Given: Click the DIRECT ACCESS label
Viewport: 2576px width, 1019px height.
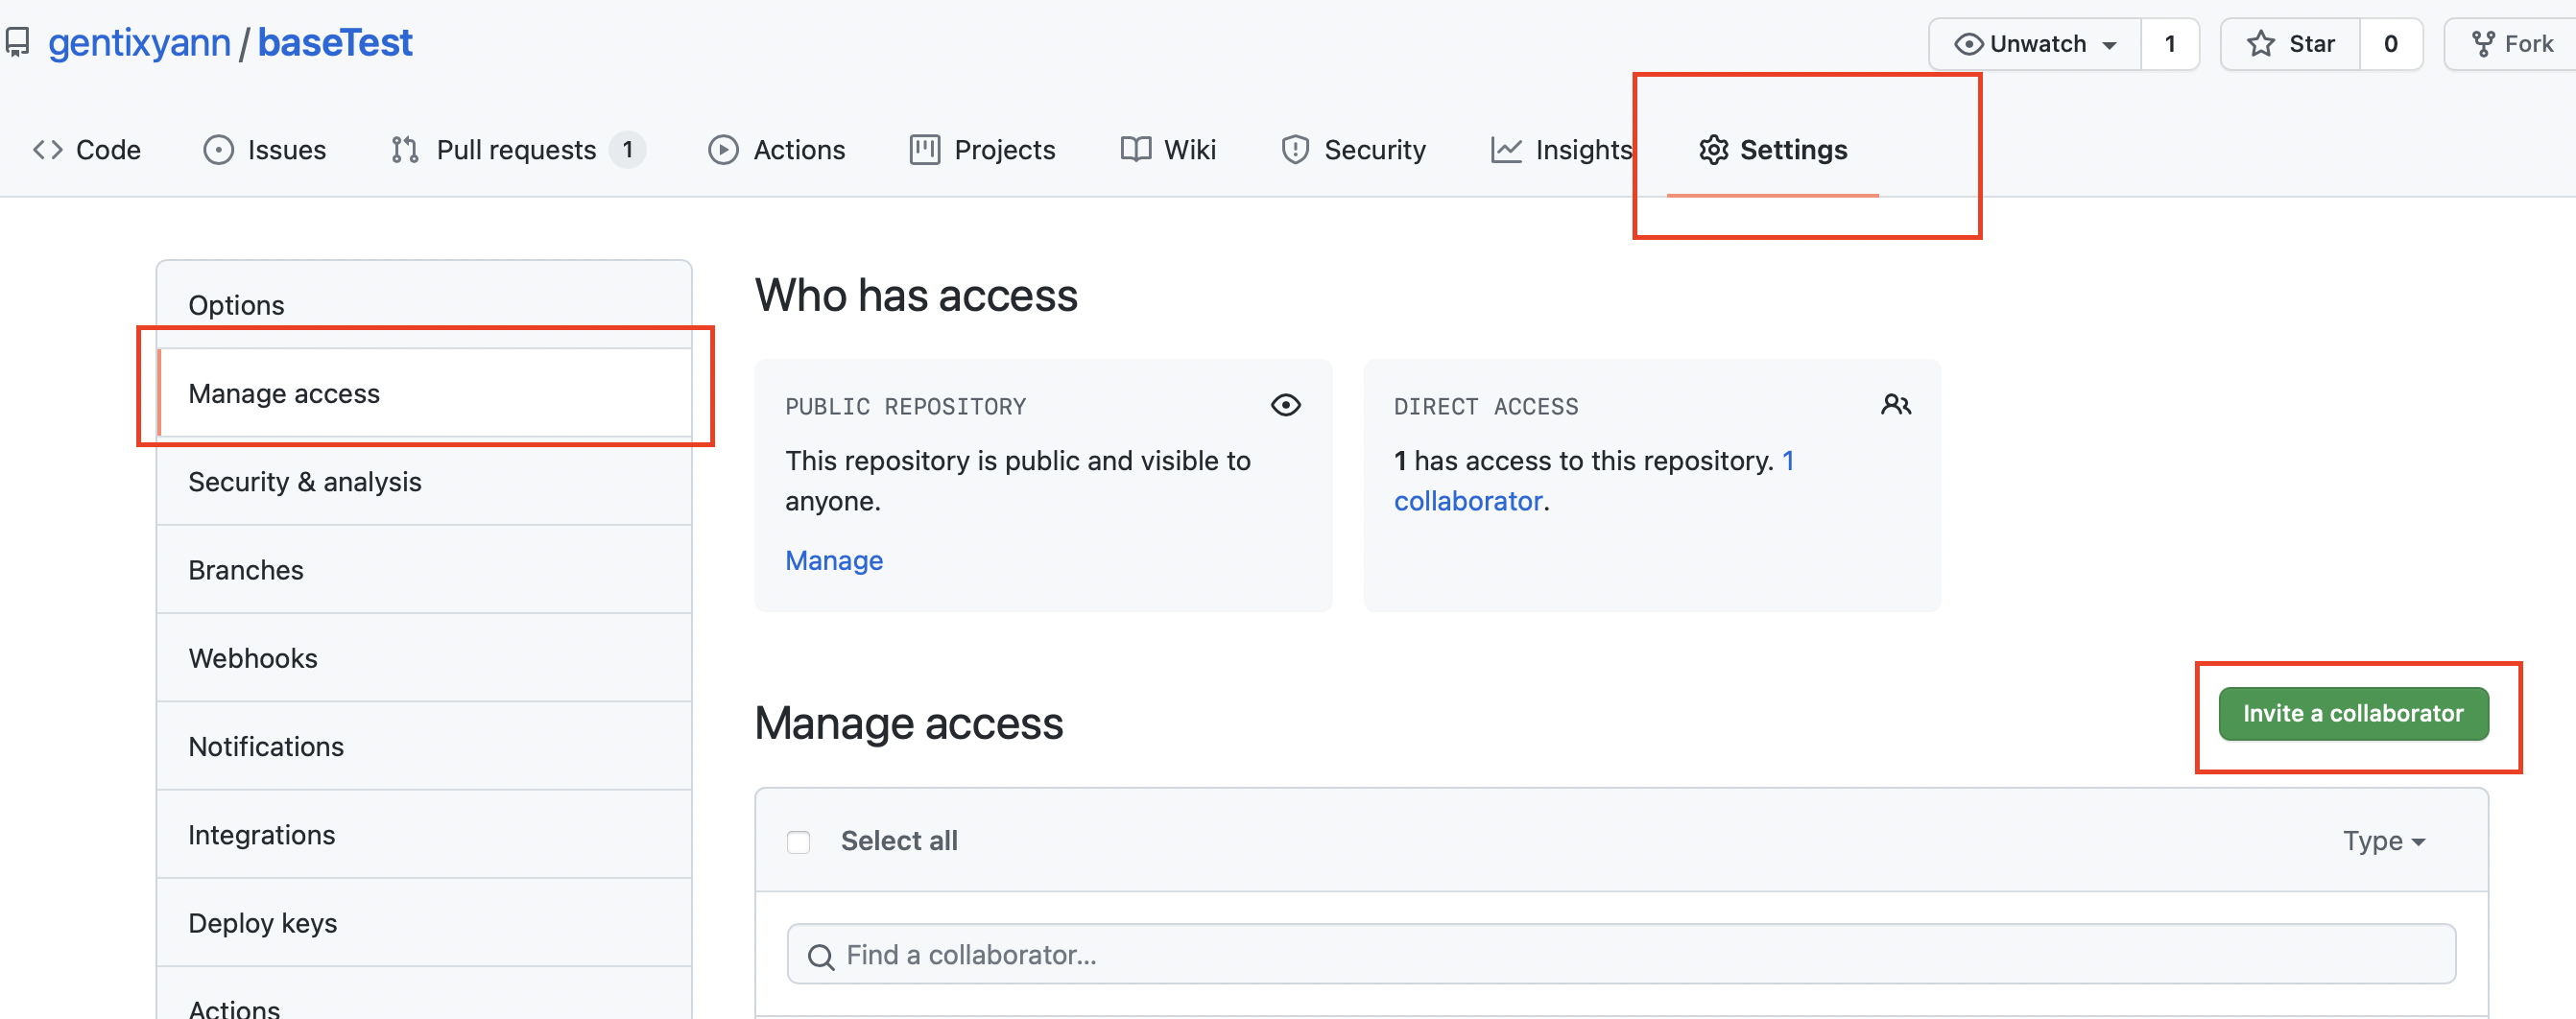Looking at the screenshot, I should pyautogui.click(x=1486, y=407).
